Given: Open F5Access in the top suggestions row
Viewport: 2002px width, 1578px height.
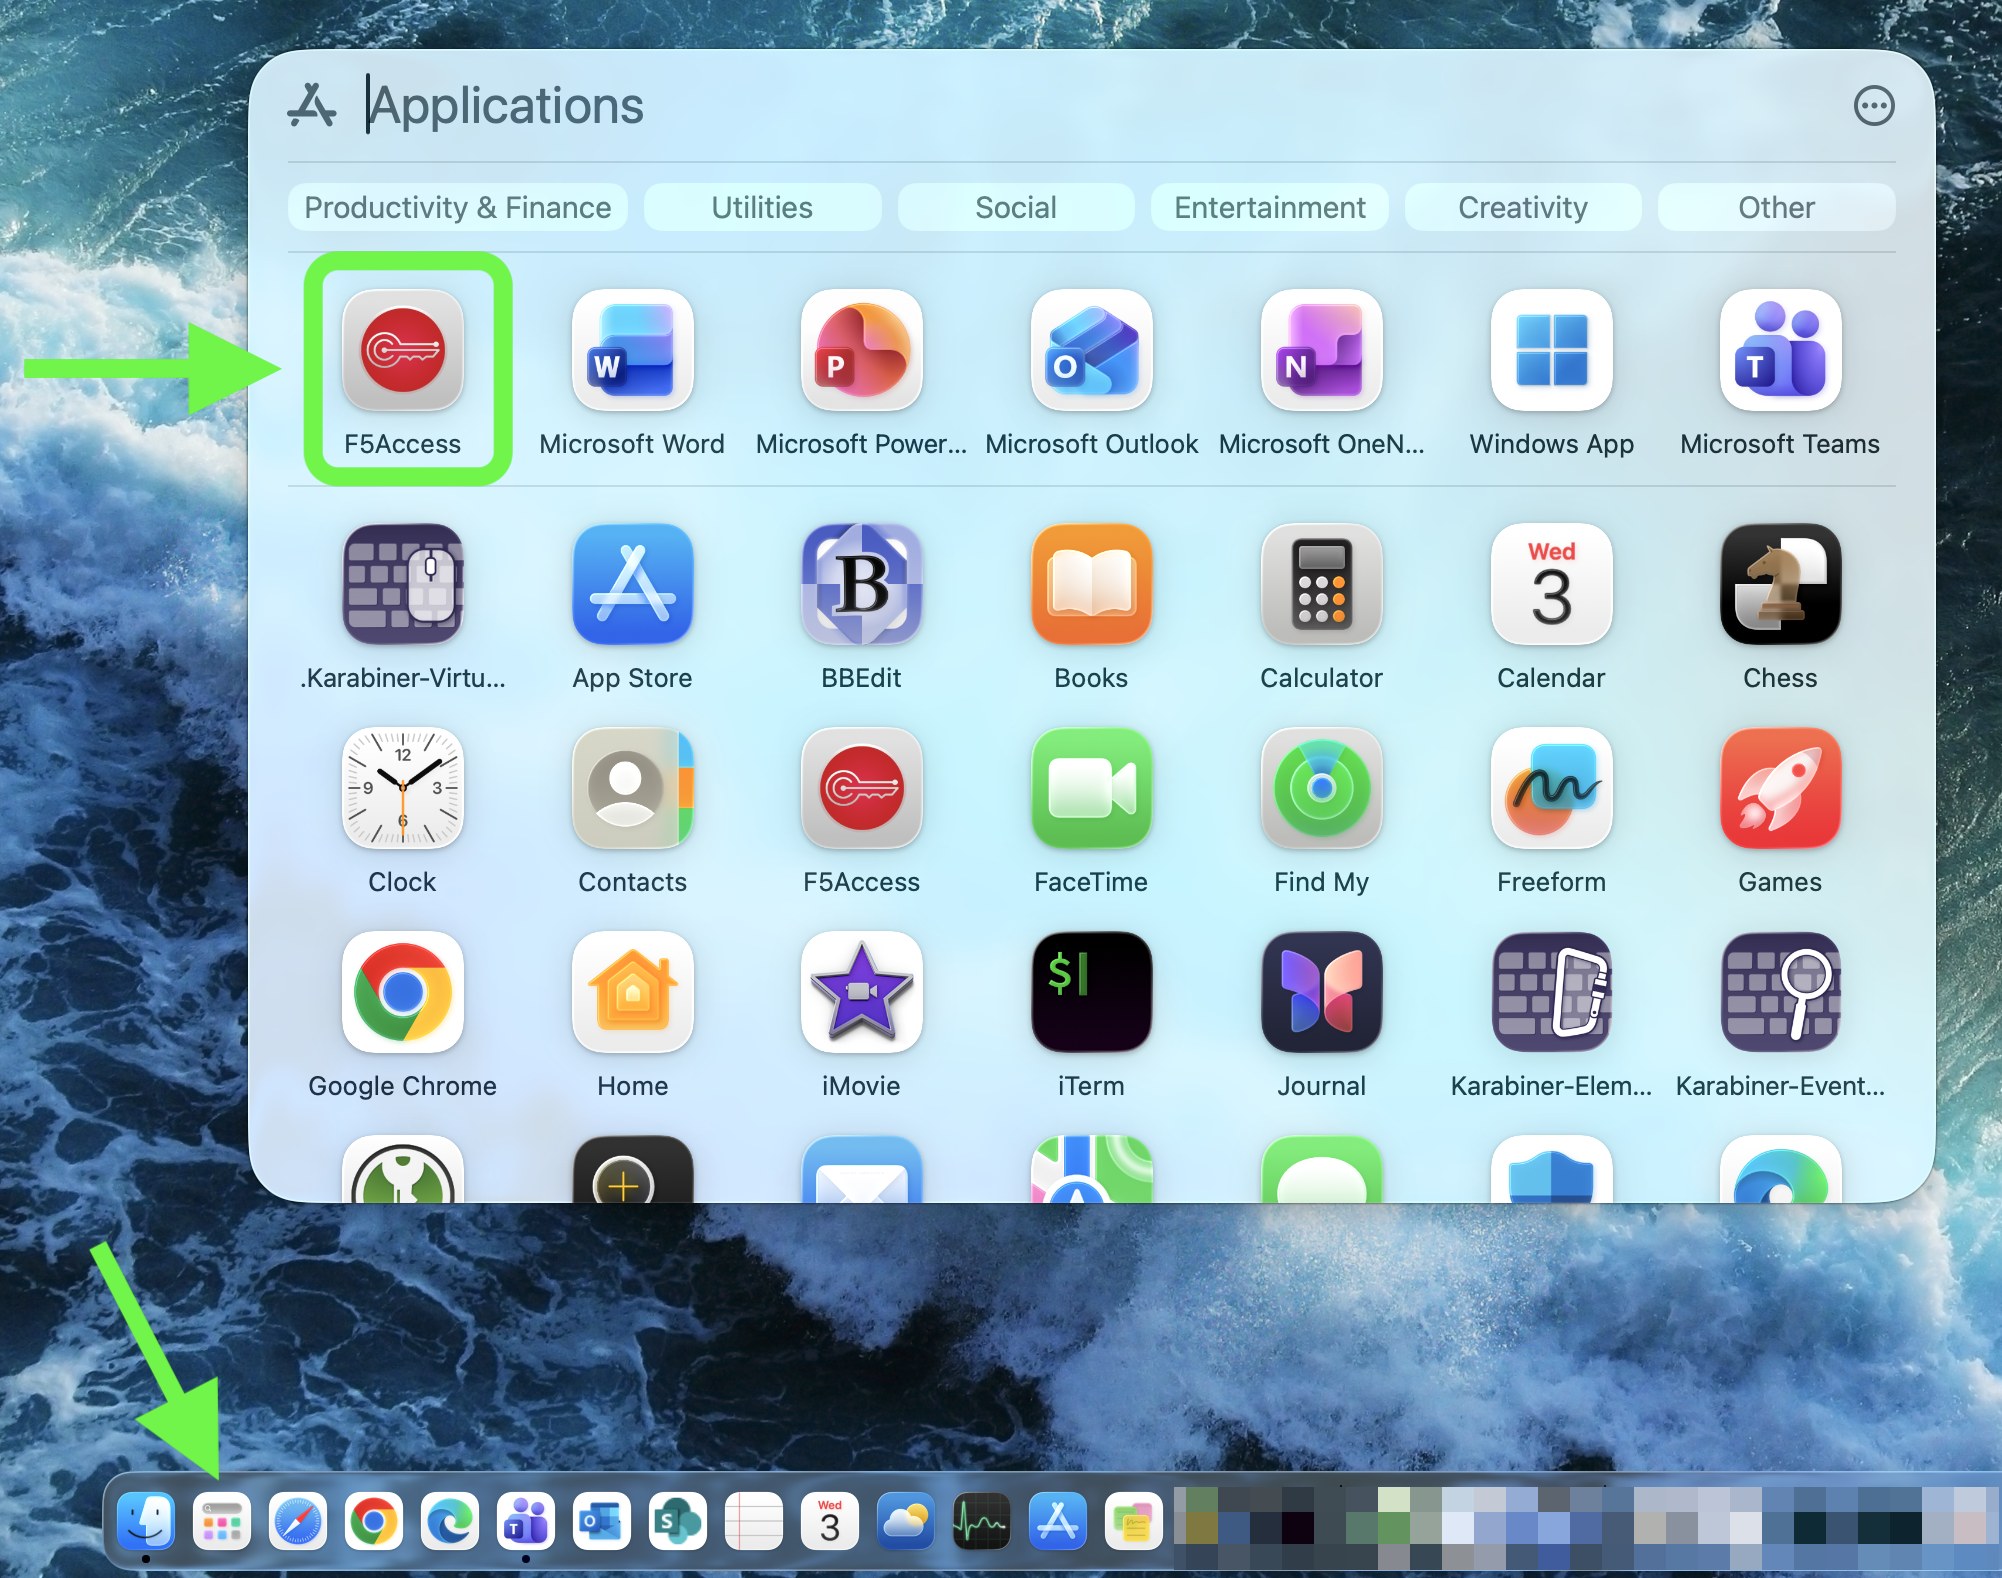Looking at the screenshot, I should [403, 350].
